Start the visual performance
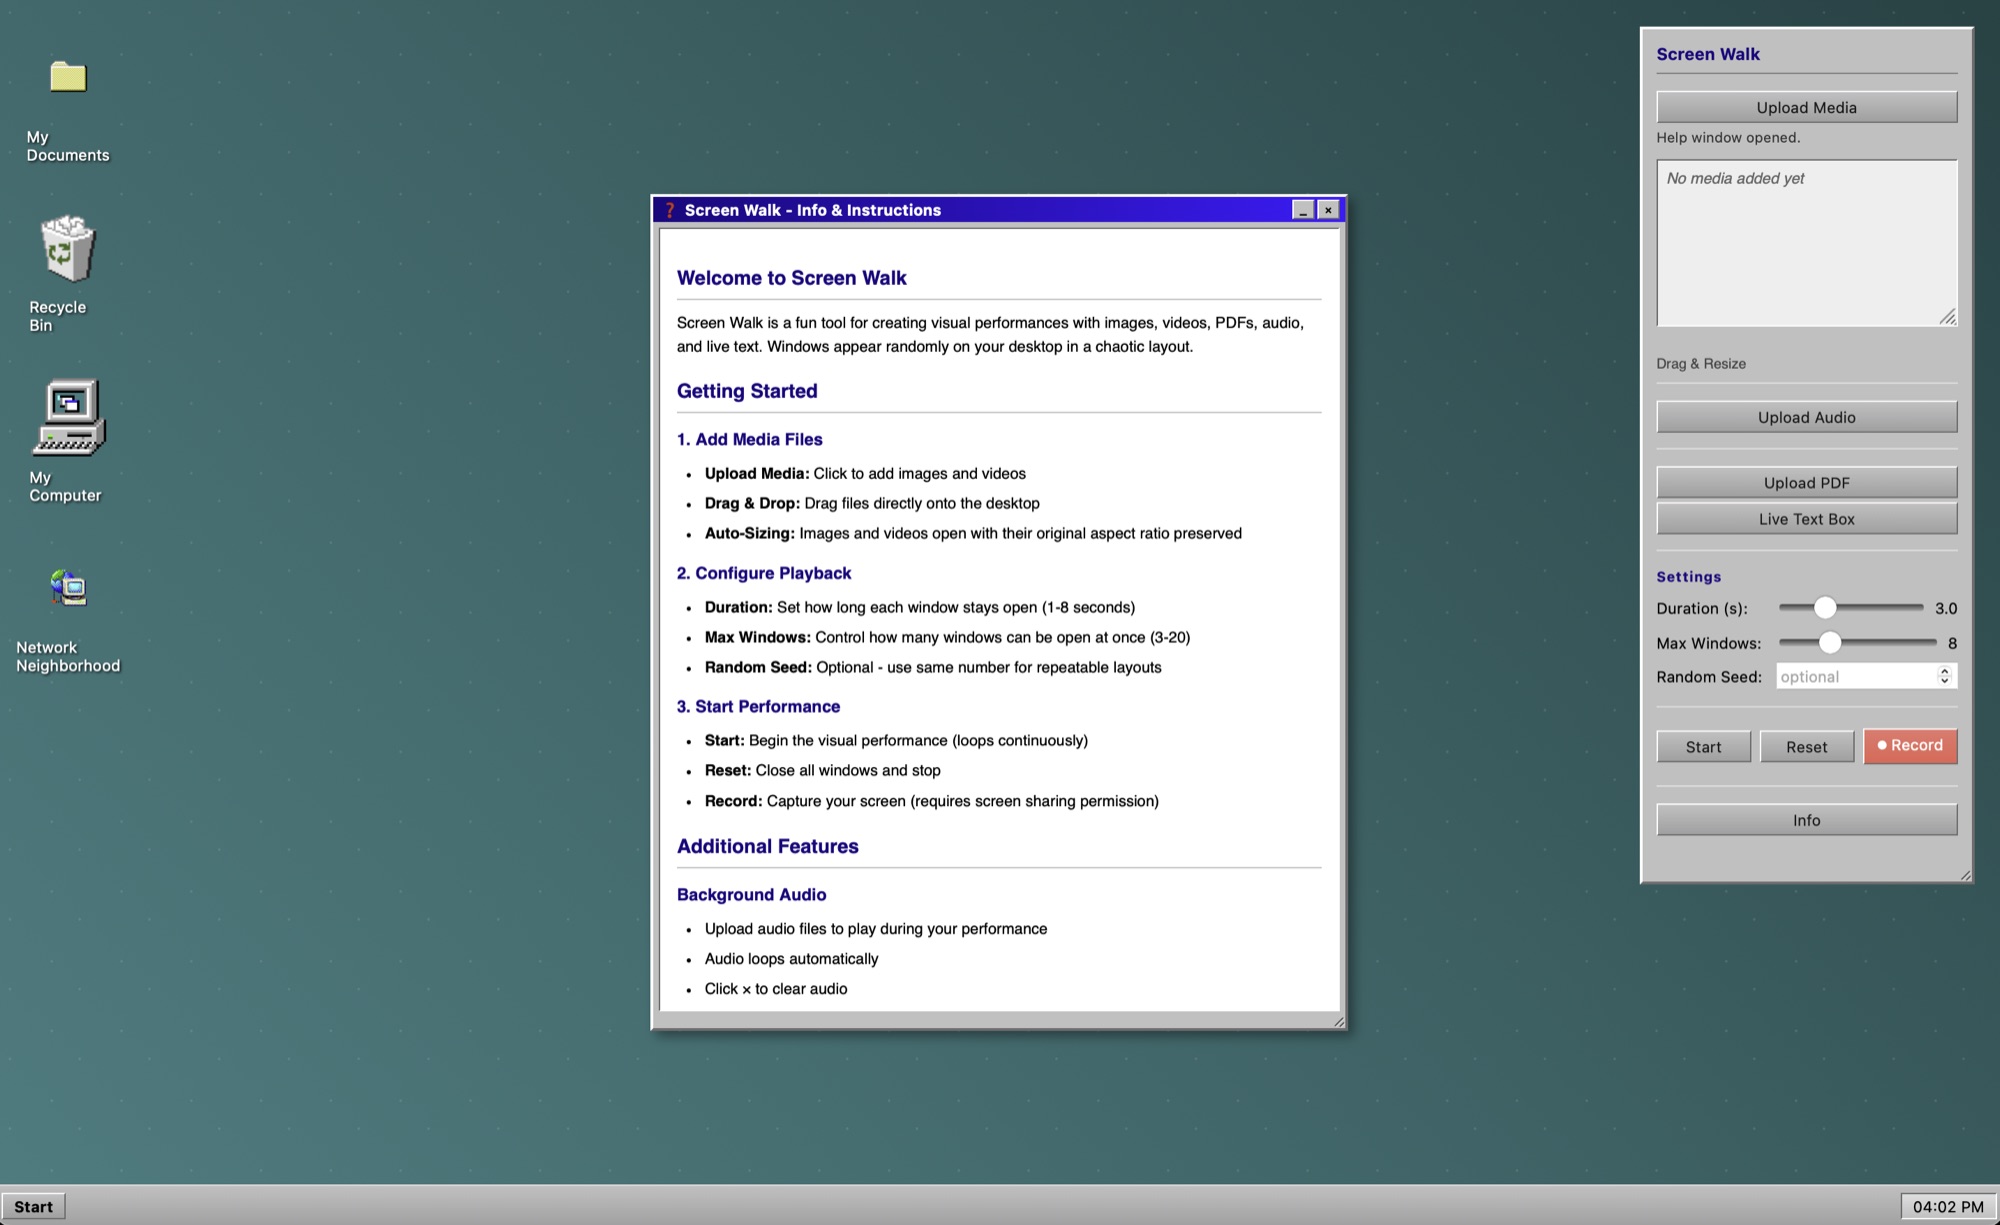Viewport: 2000px width, 1225px height. pyautogui.click(x=1703, y=747)
